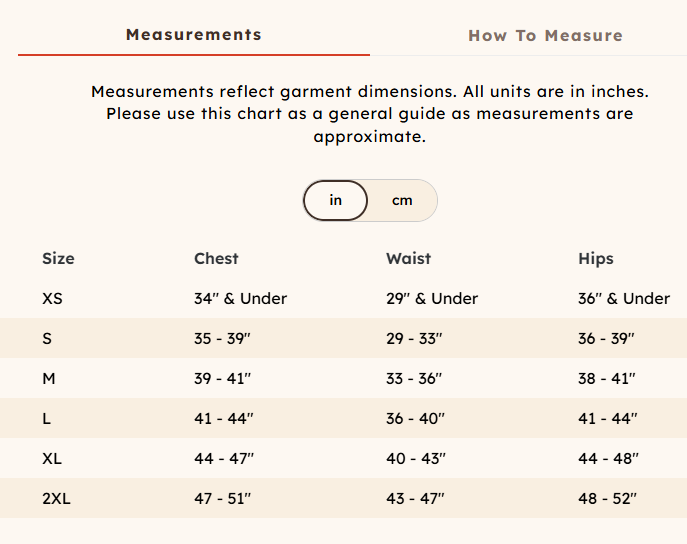Select the XL size row label

[52, 458]
